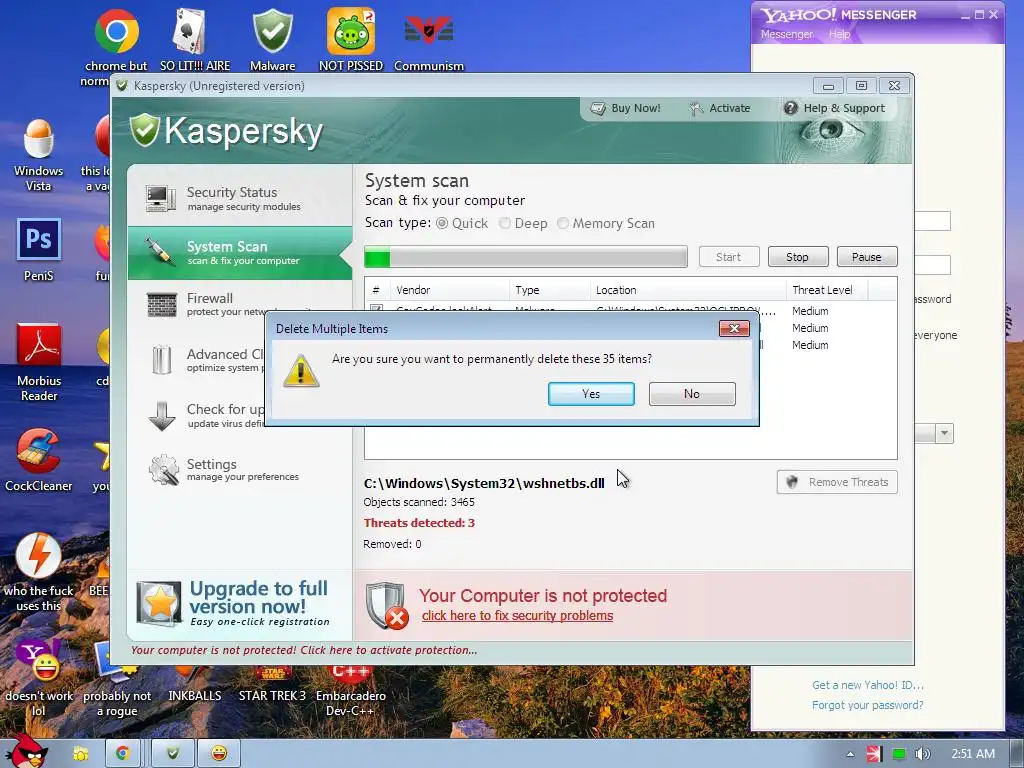The image size is (1024, 768).
Task: Click the star upgrade icon
Action: (x=159, y=603)
